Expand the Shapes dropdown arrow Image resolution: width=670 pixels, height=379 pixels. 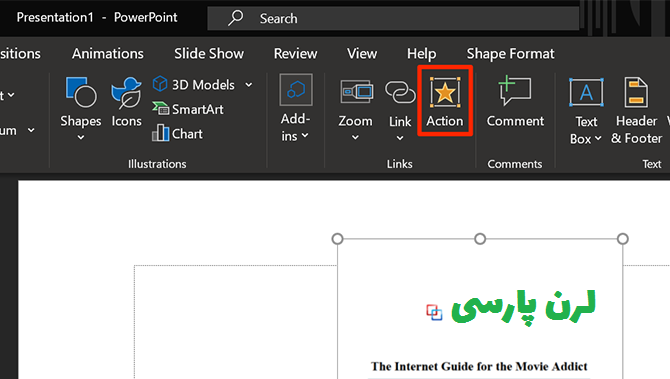[x=81, y=138]
